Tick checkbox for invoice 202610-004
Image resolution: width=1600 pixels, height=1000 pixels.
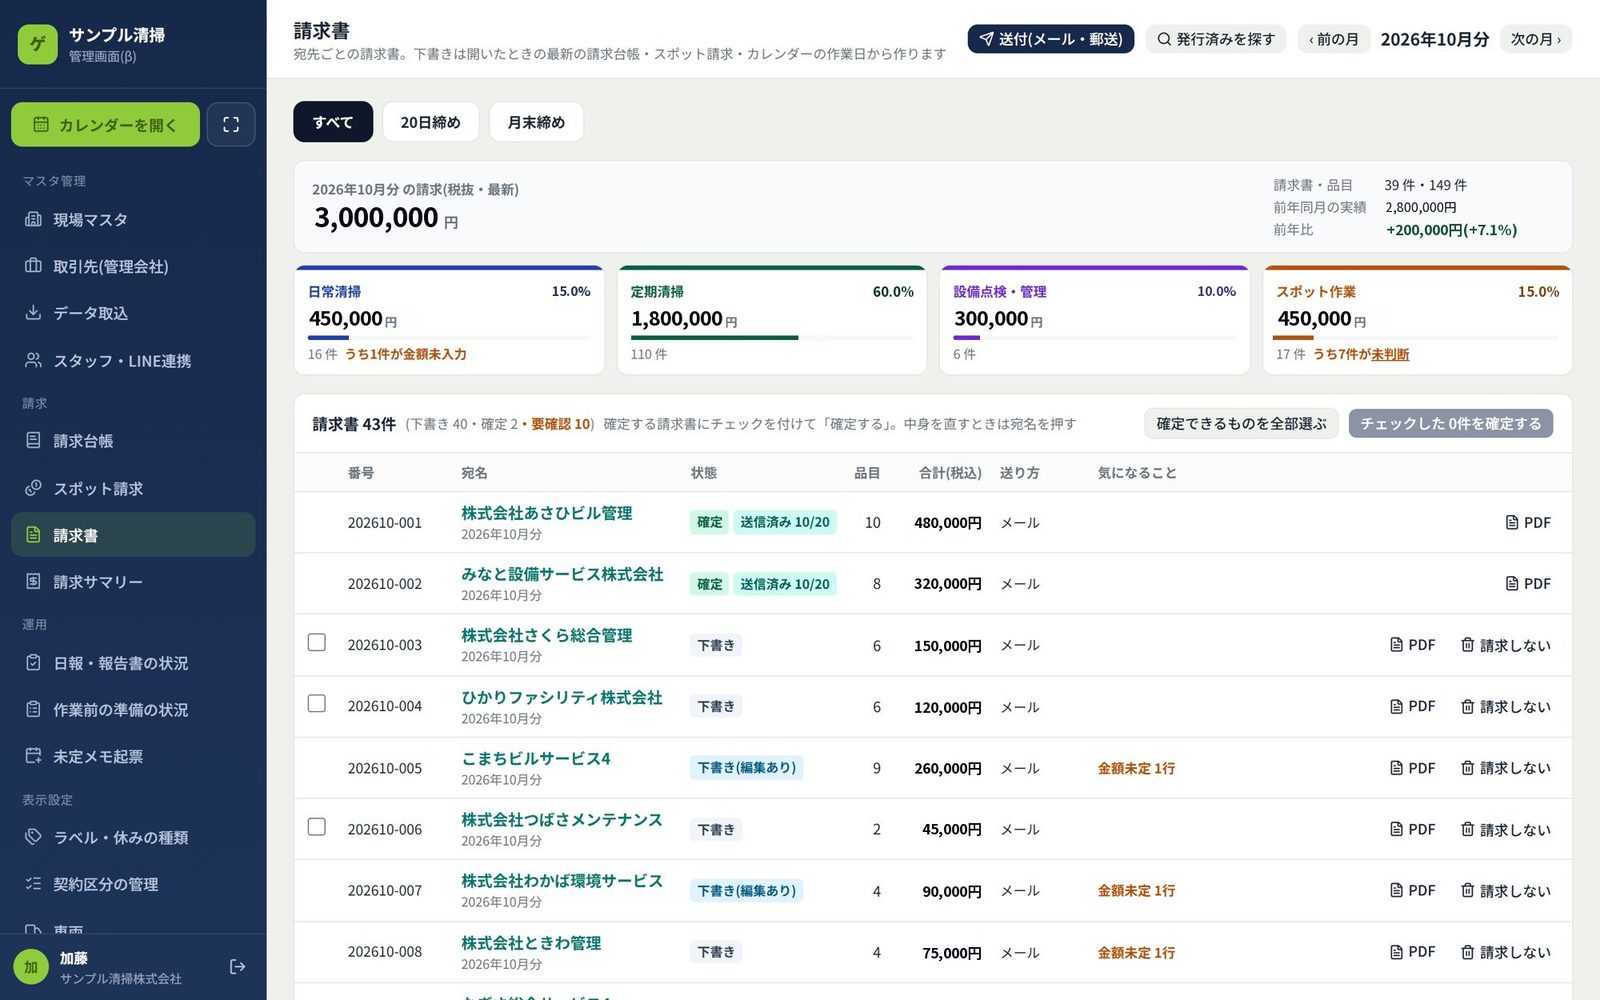point(317,704)
